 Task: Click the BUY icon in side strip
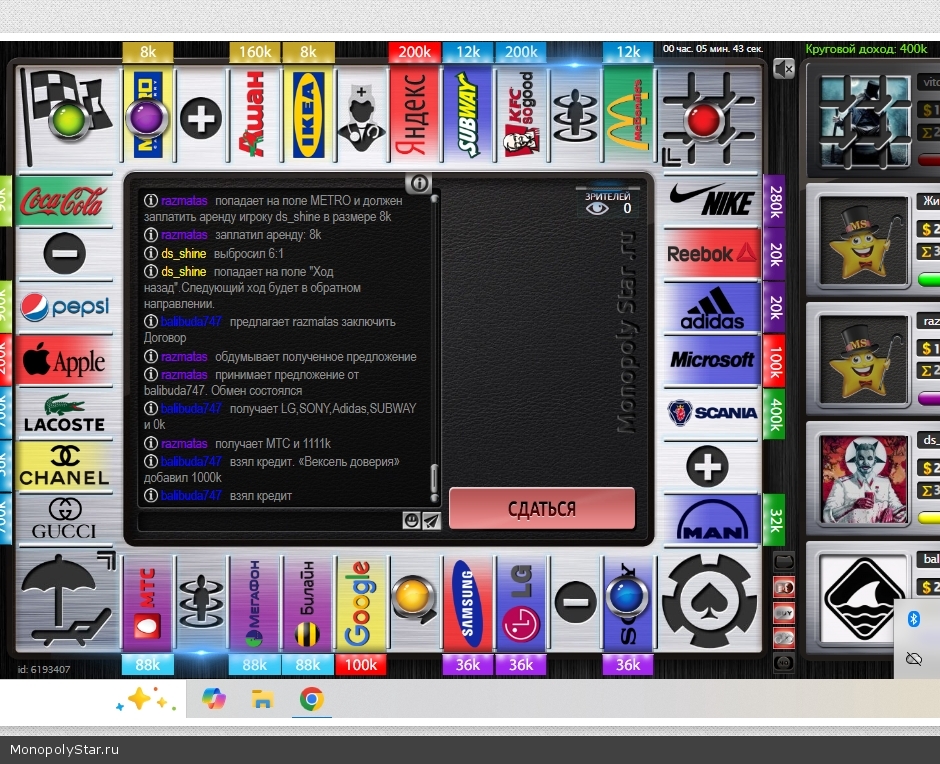[x=784, y=613]
